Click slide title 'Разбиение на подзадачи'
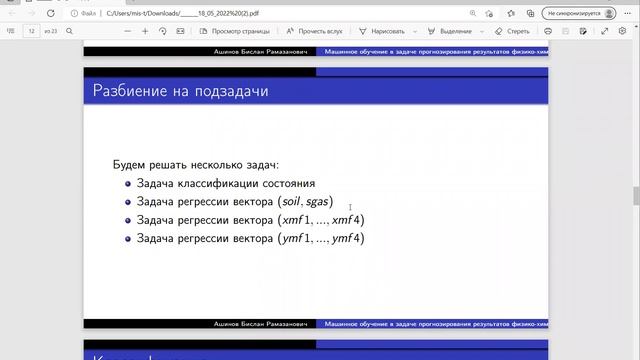 click(x=180, y=91)
